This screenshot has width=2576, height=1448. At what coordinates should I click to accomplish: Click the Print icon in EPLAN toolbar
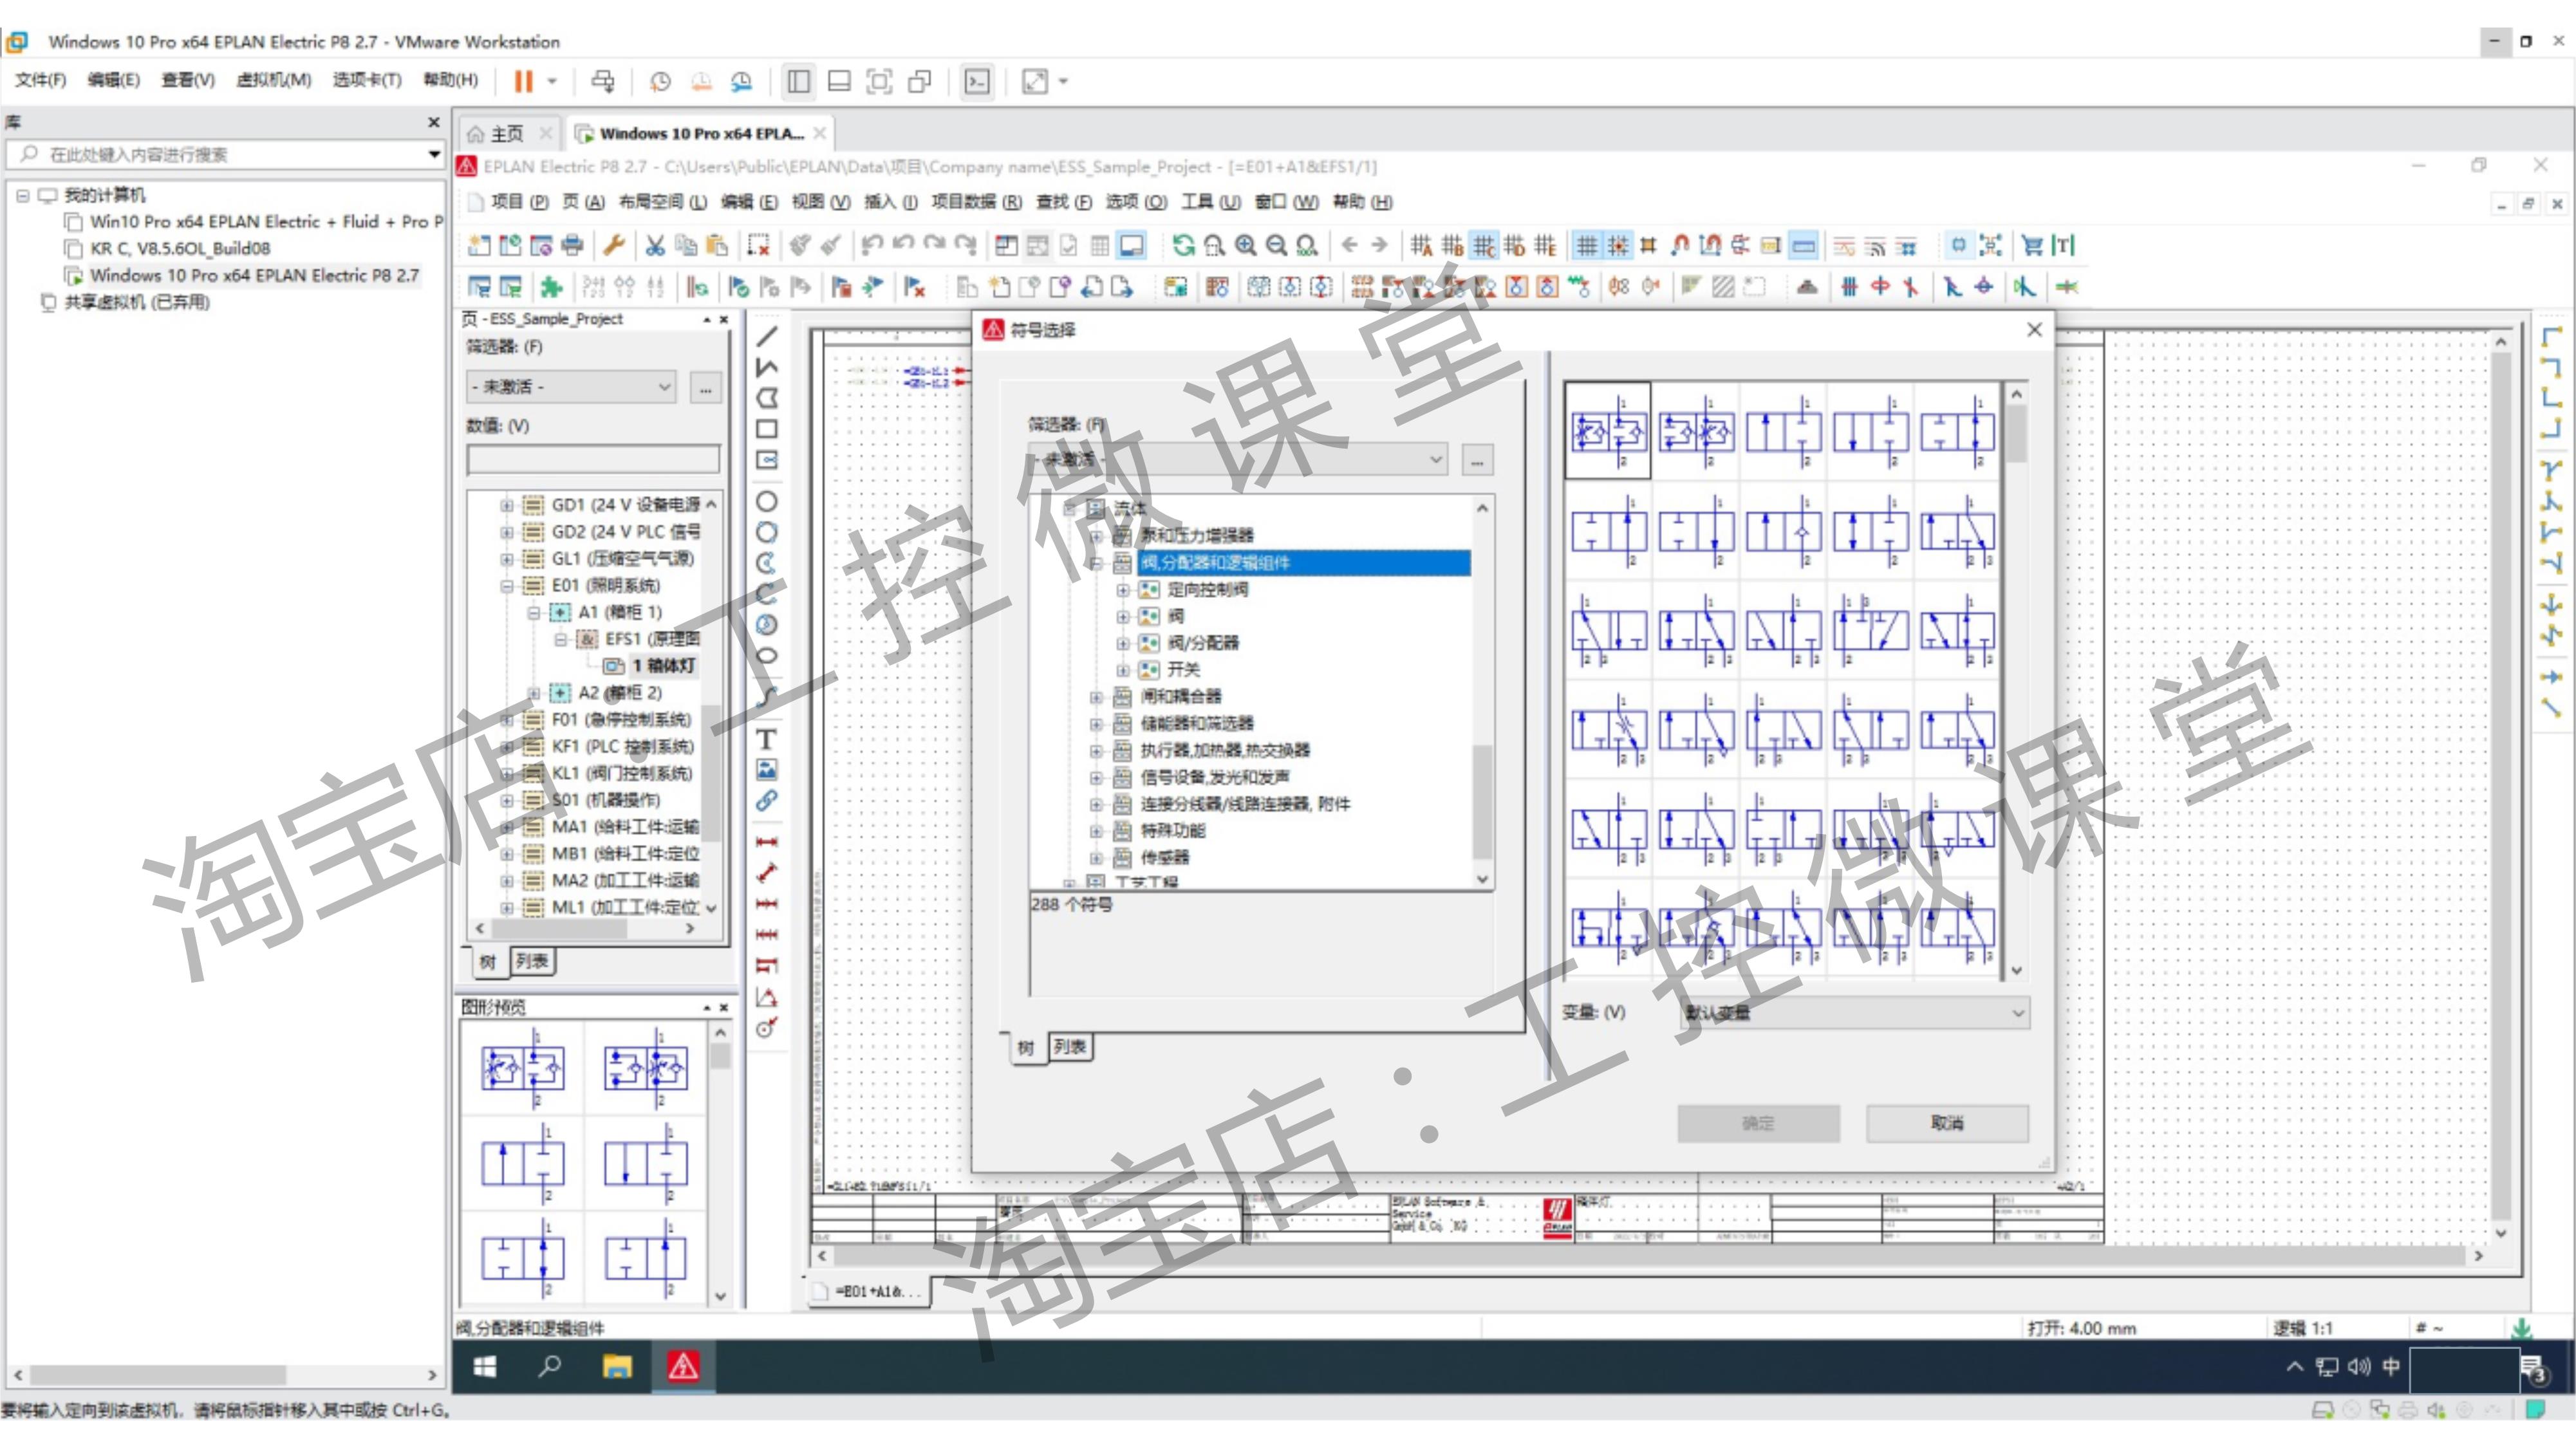[x=572, y=245]
